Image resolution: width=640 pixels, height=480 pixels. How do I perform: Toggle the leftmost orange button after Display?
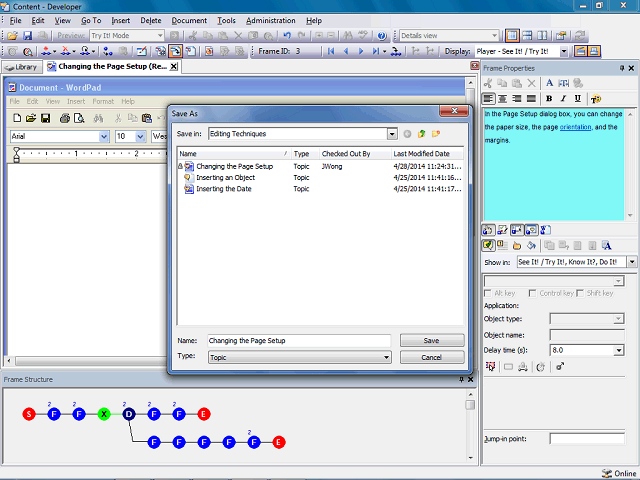coord(581,51)
